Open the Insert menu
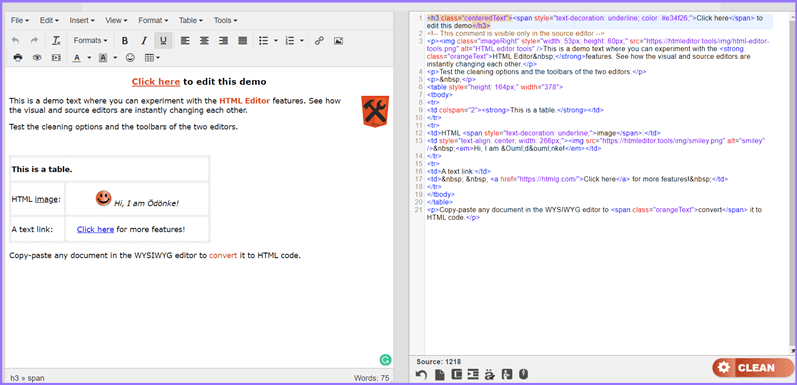 coord(82,20)
